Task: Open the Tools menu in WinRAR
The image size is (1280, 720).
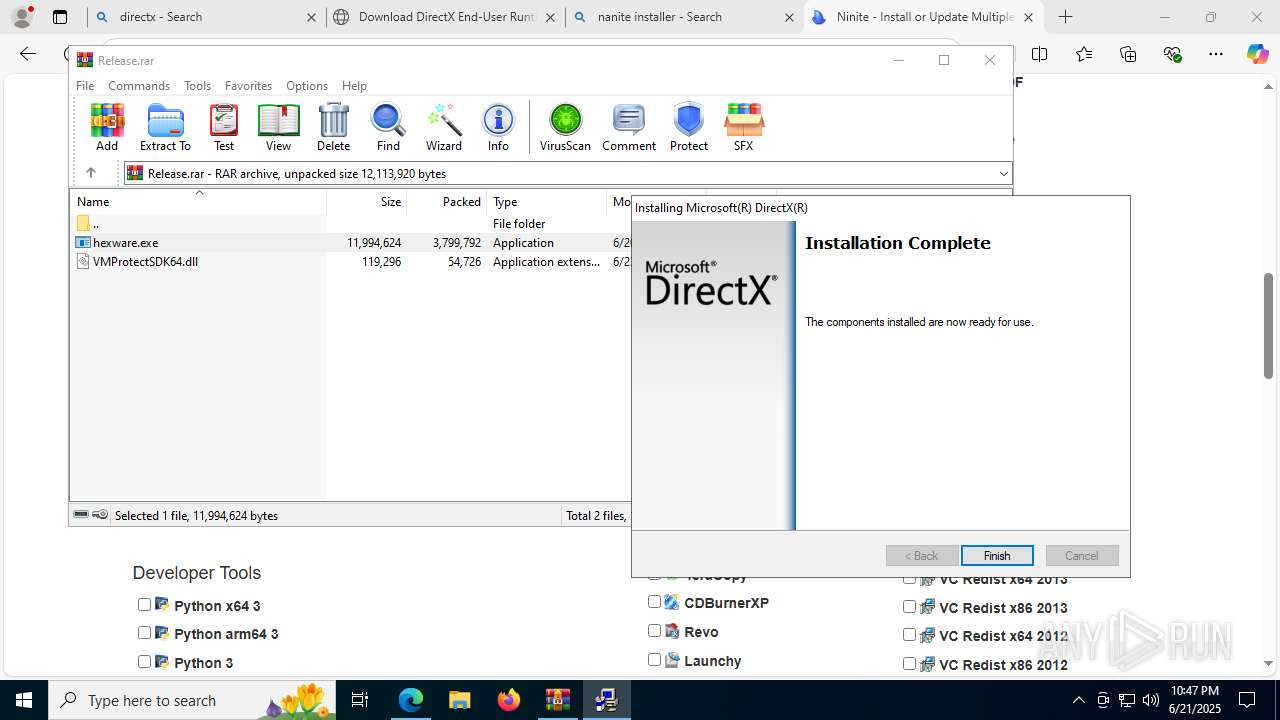Action: [197, 86]
